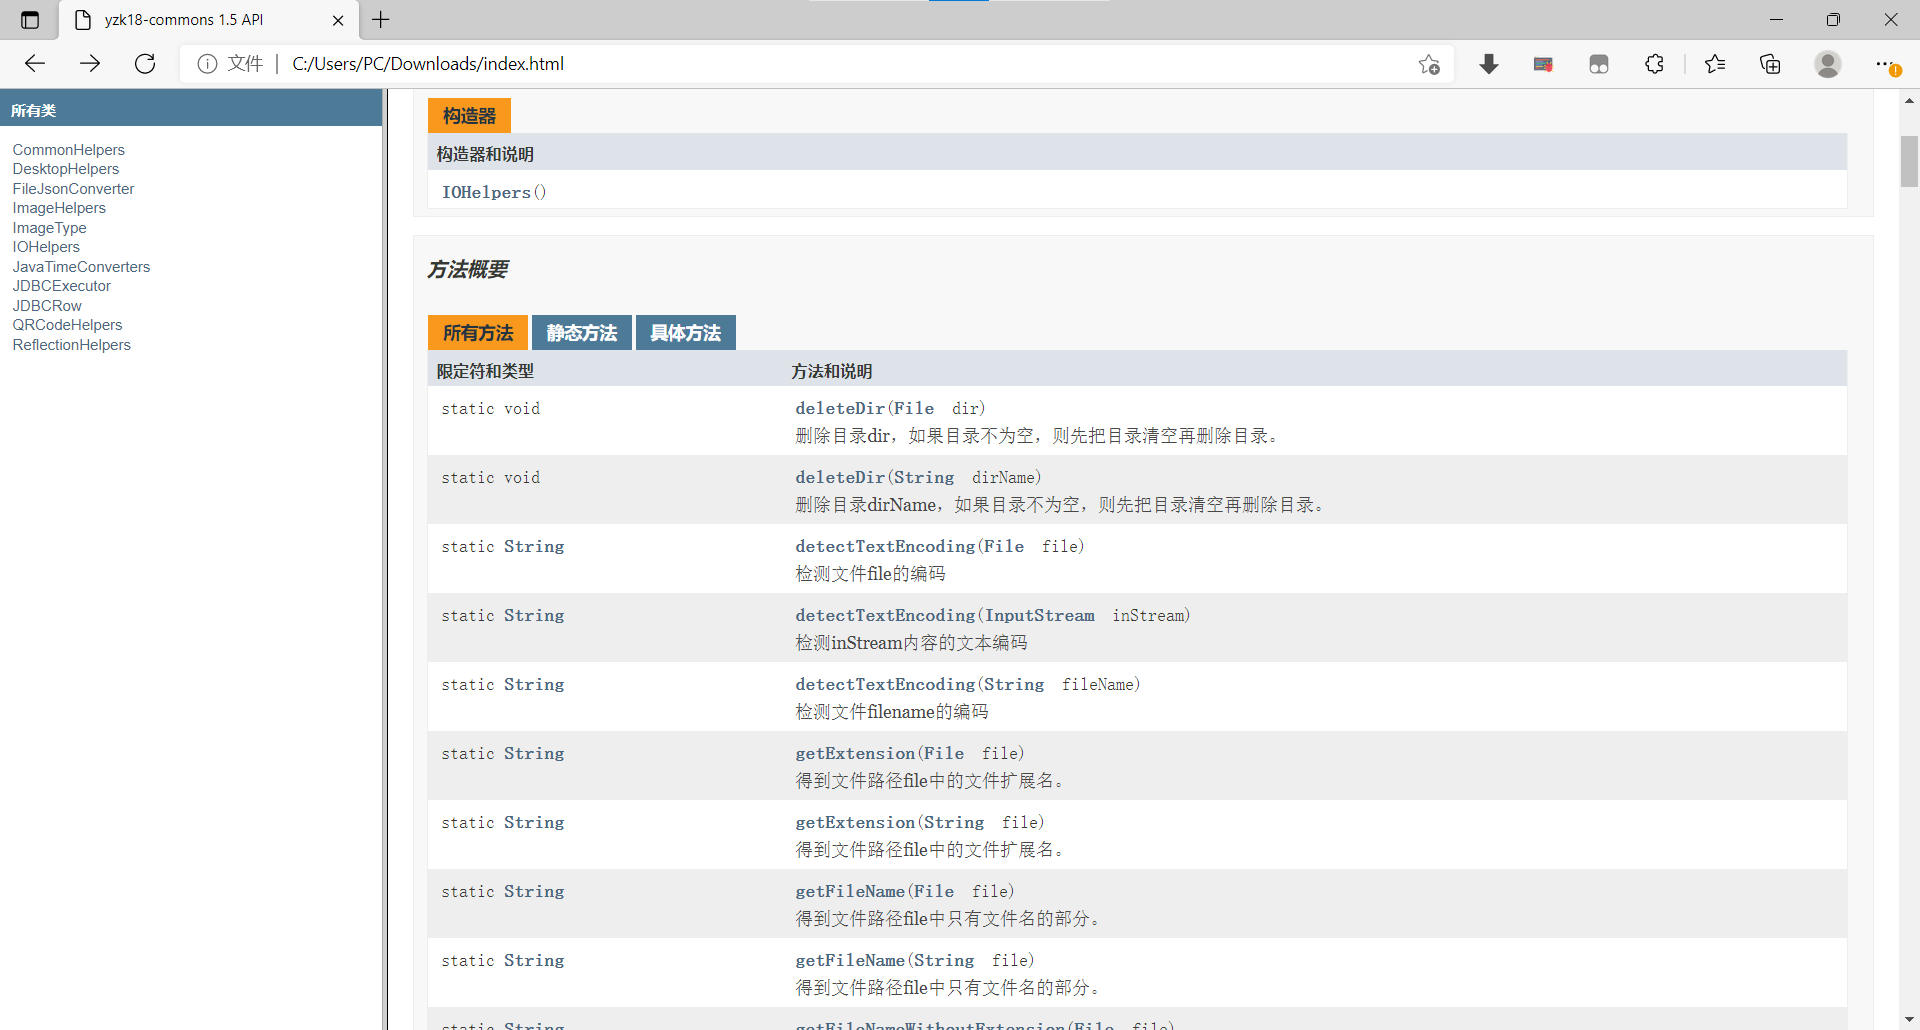
Task: Open the Extensions puzzle-piece menu
Action: [1655, 63]
